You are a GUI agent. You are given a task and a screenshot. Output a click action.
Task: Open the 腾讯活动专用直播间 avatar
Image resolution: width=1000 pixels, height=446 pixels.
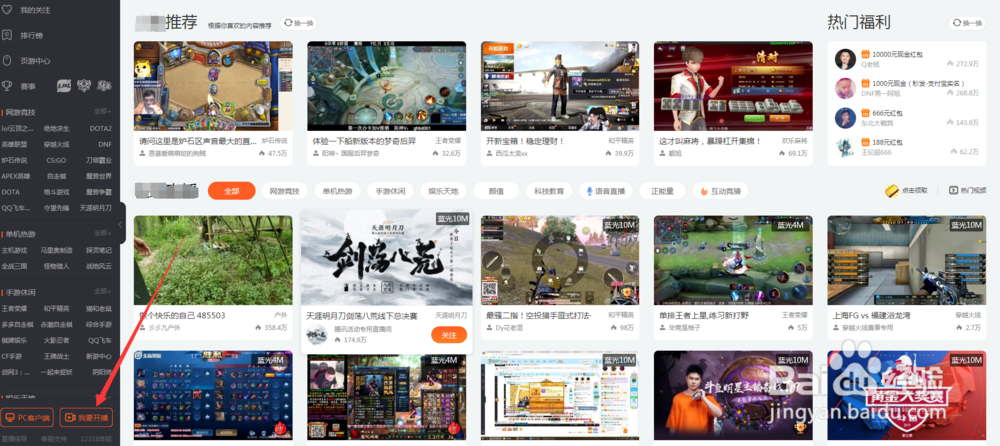(x=318, y=334)
